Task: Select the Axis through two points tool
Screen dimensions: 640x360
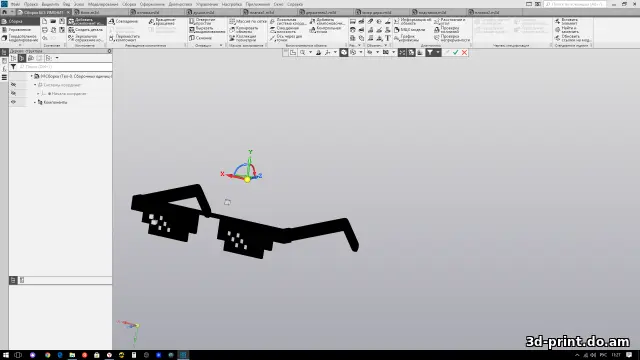Action: (286, 38)
